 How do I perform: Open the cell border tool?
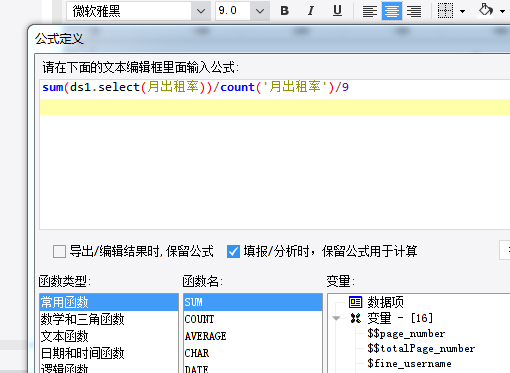click(445, 11)
